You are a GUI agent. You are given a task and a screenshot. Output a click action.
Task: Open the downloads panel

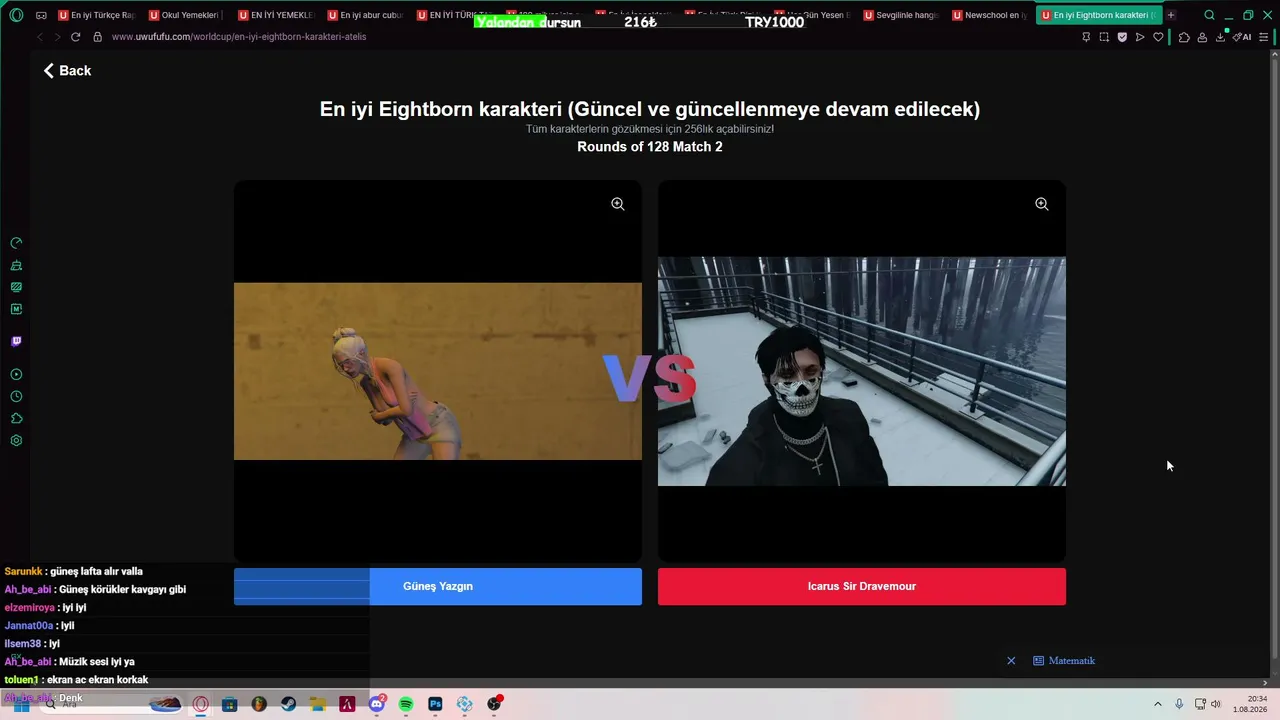click(x=1220, y=37)
